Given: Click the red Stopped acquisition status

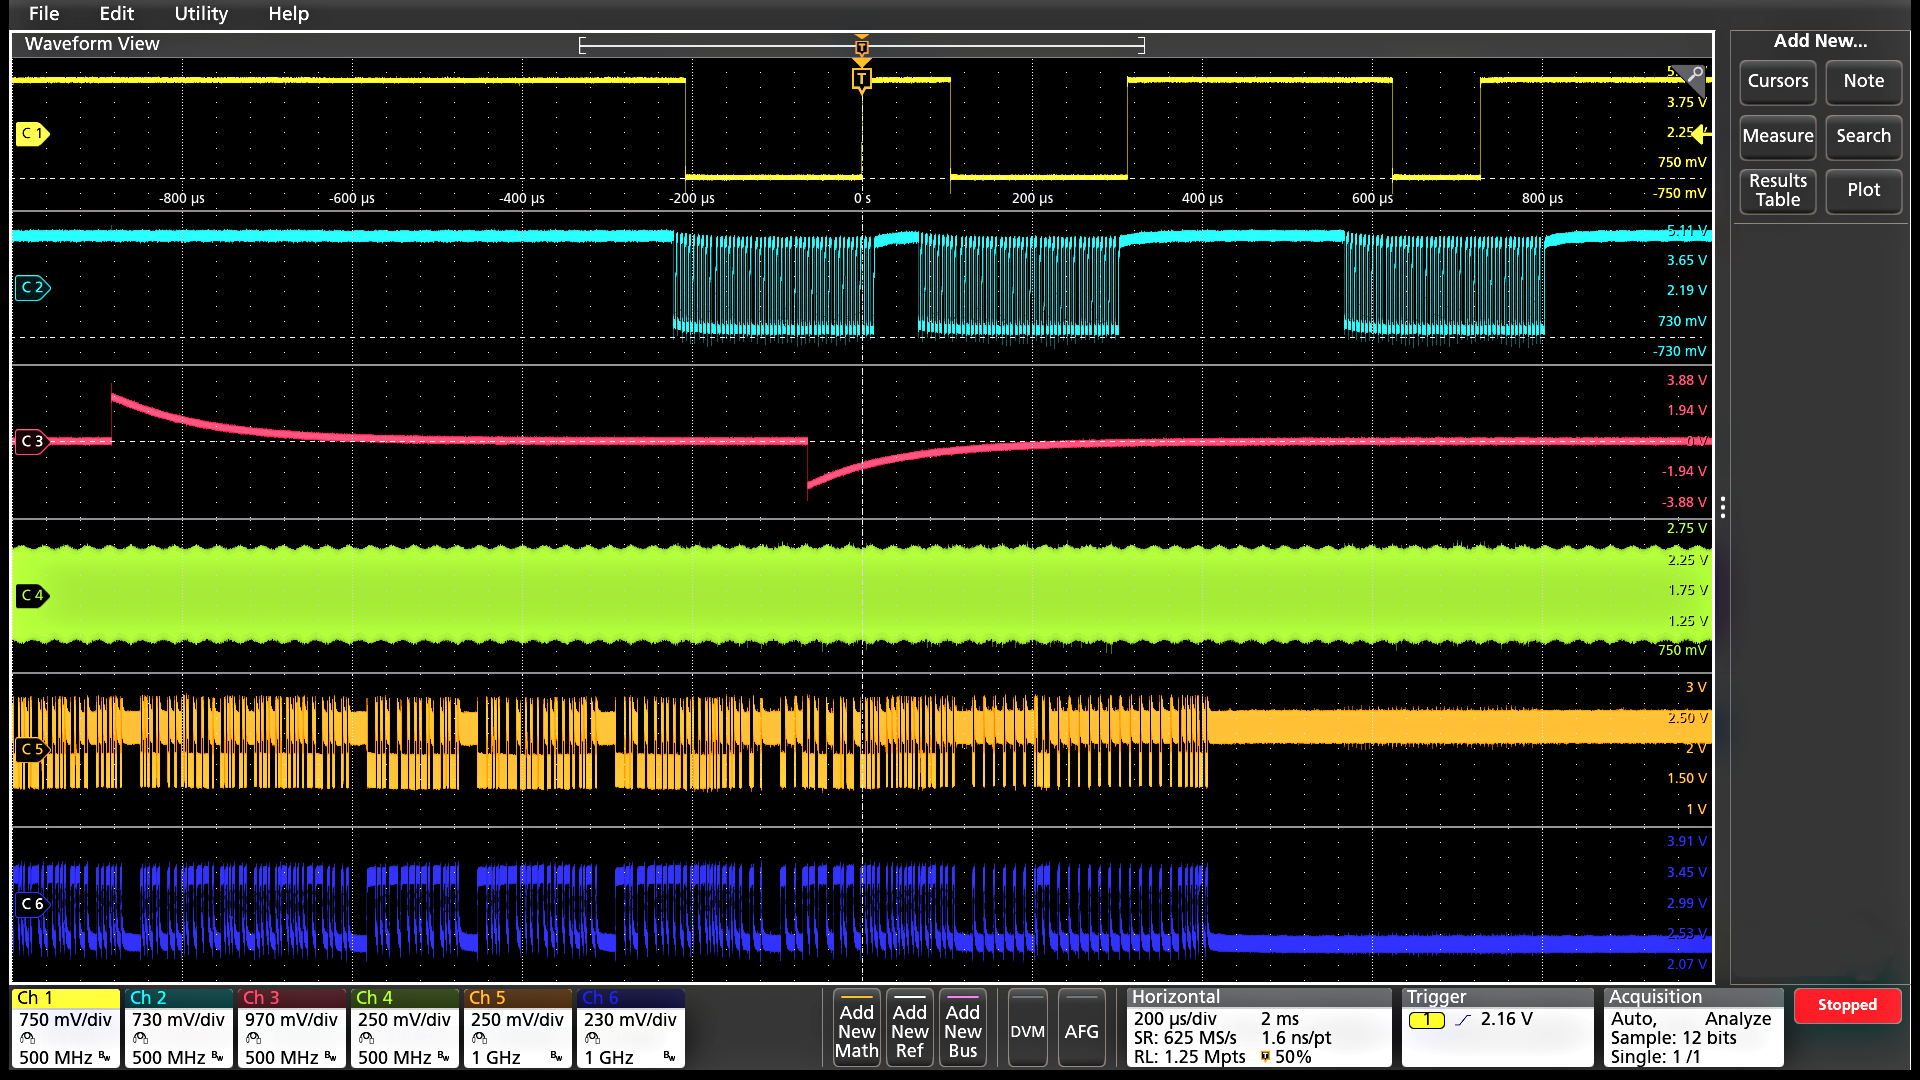Looking at the screenshot, I should pyautogui.click(x=1847, y=1005).
